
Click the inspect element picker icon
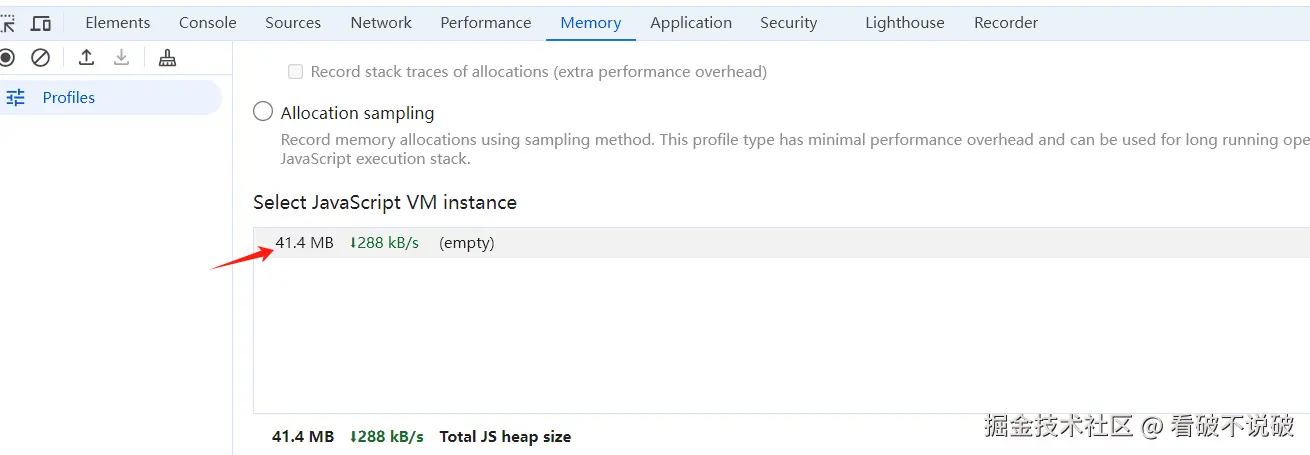[x=7, y=23]
